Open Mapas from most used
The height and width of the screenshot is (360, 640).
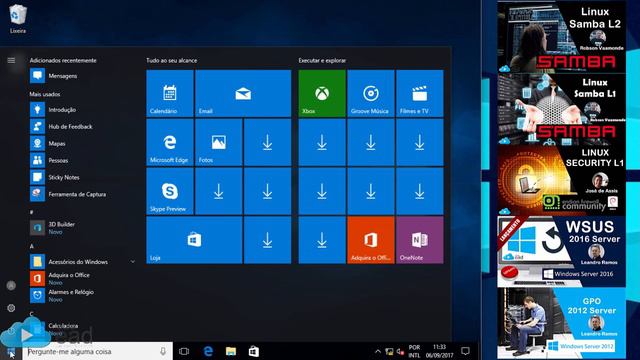[x=82, y=143]
